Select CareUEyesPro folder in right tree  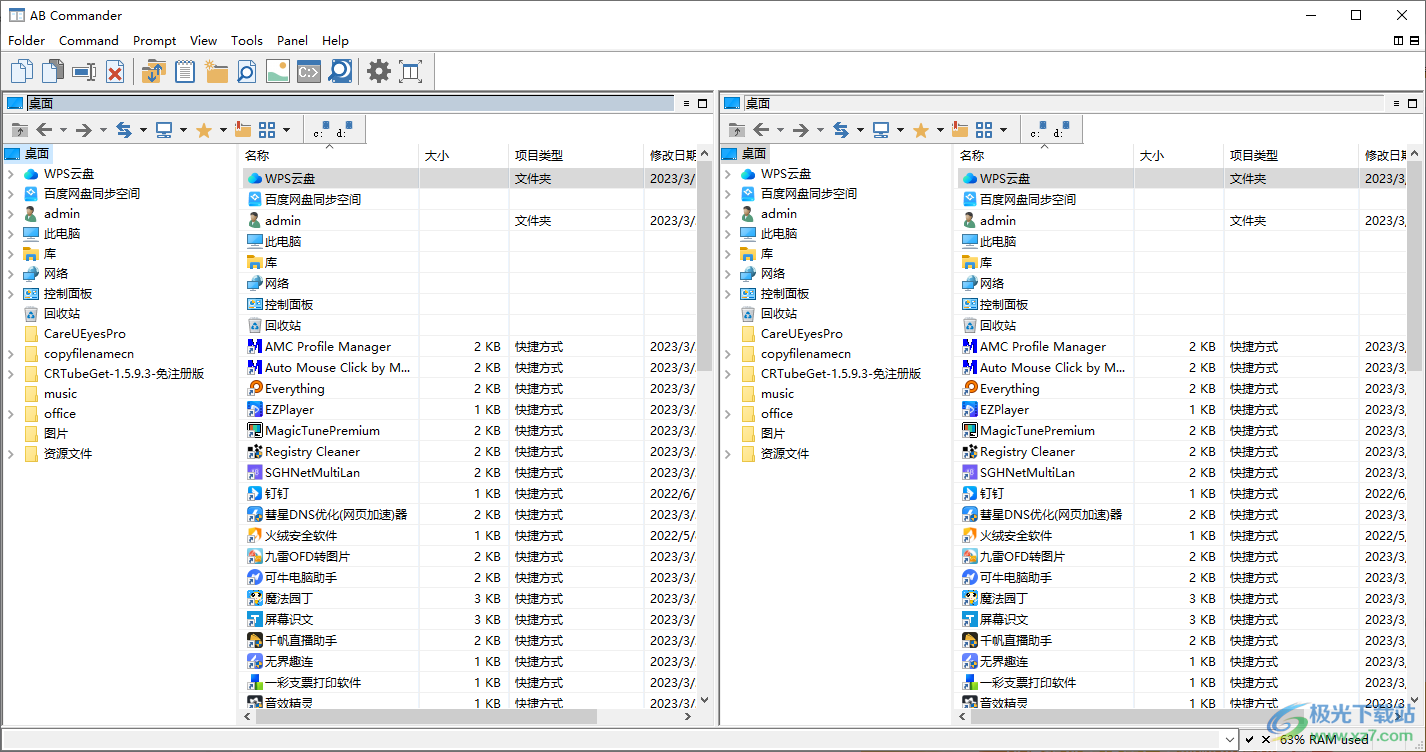801,334
